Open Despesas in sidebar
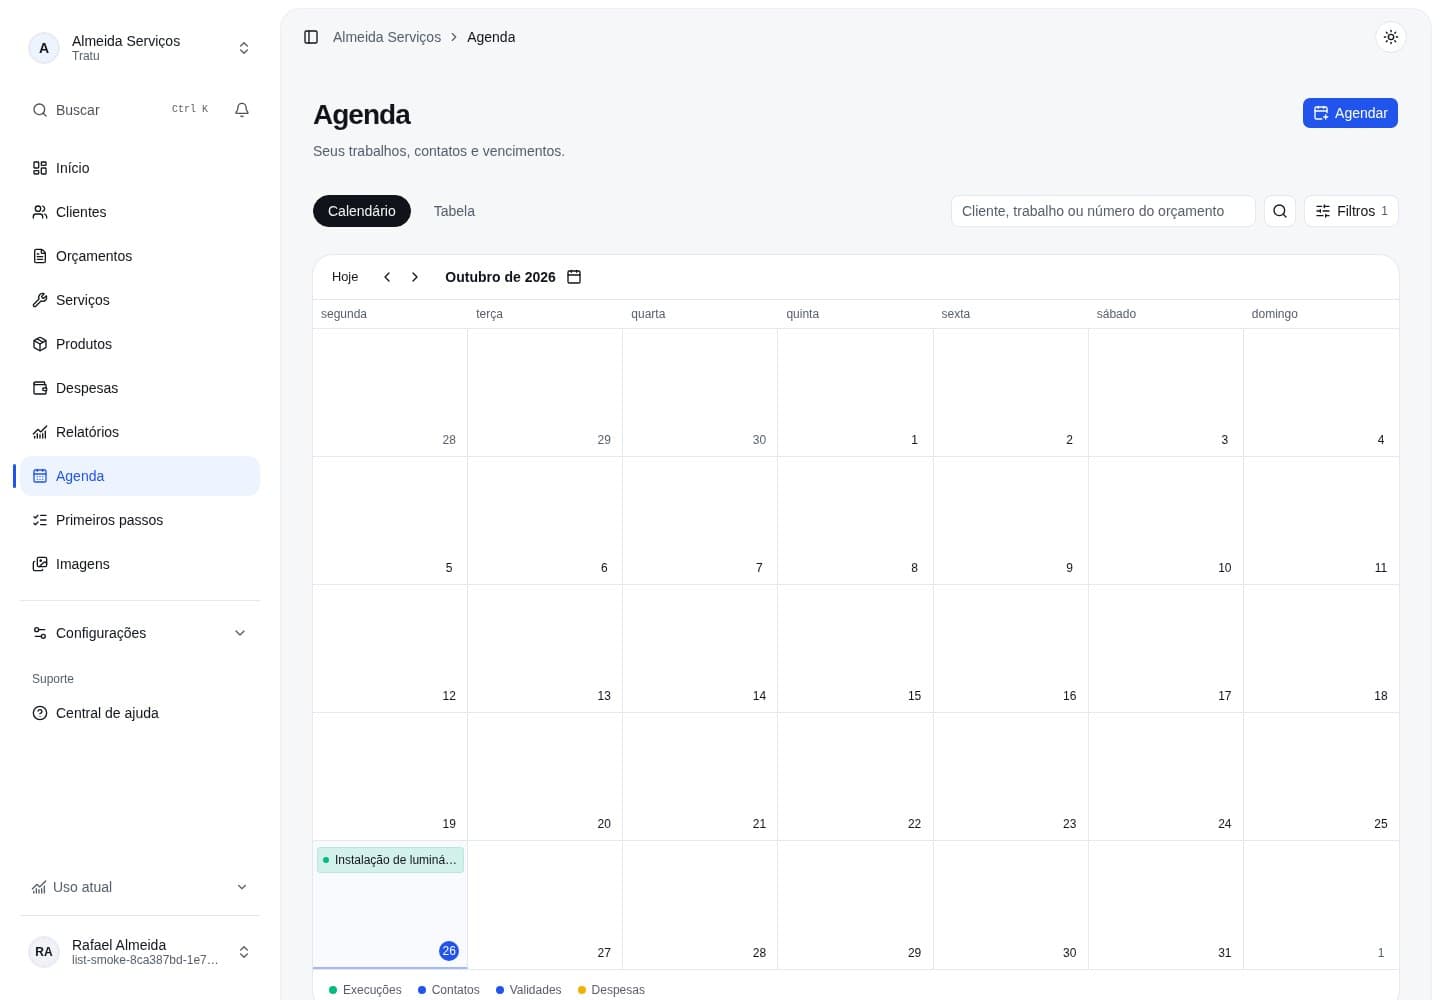Image resolution: width=1440 pixels, height=1000 pixels. (x=140, y=388)
